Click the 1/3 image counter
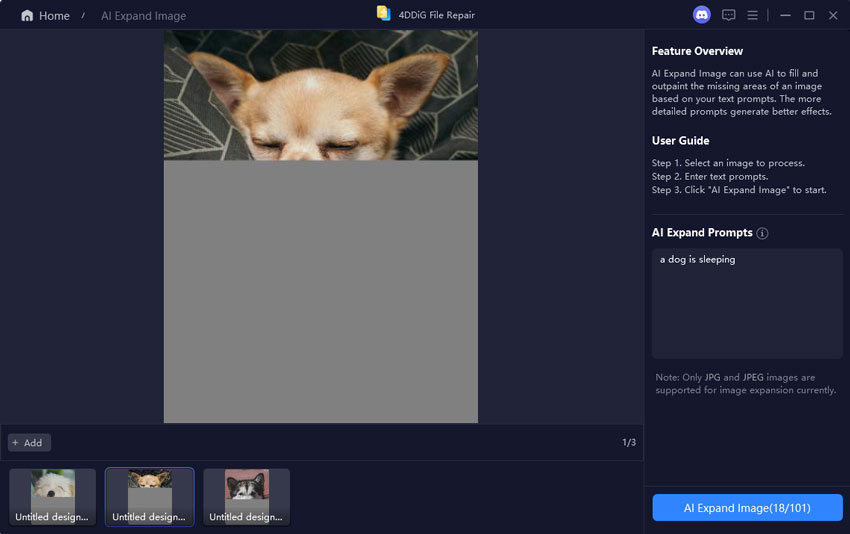The image size is (850, 534). click(628, 442)
